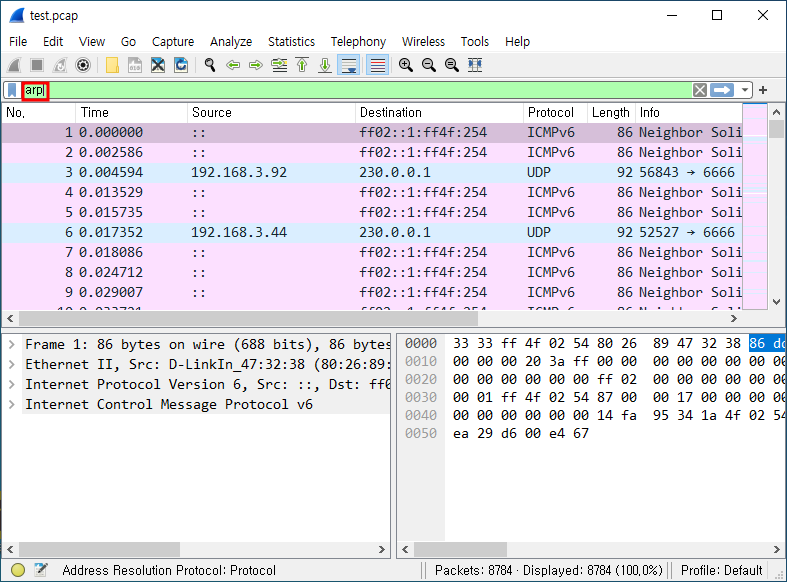Expand Internet Control Message Protocol v6 node

[x=12, y=405]
